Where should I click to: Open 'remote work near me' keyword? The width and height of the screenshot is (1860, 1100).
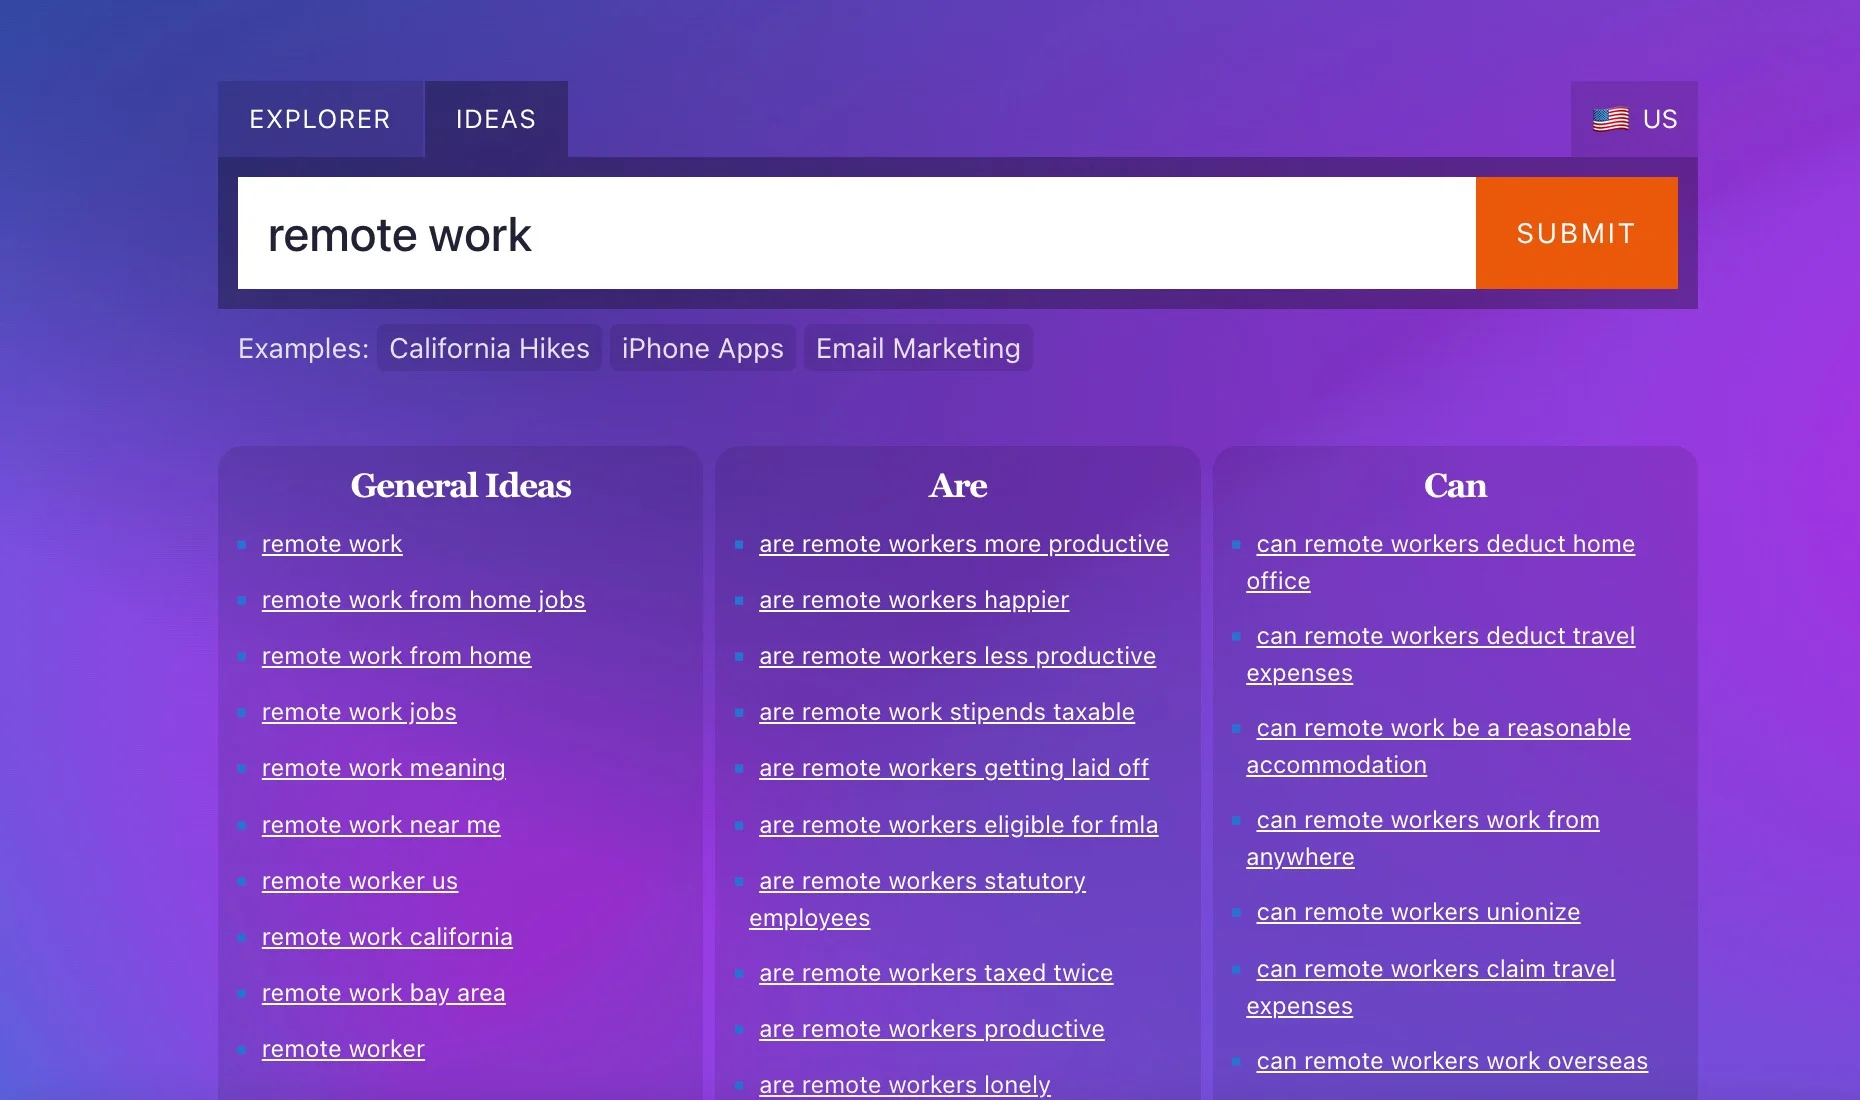coord(381,825)
